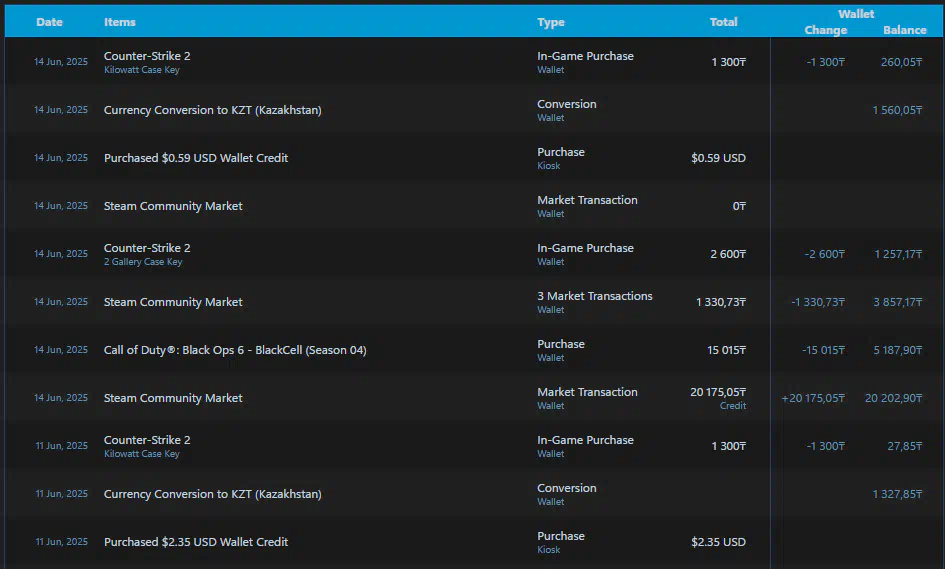The width and height of the screenshot is (945, 569).
Task: Click the 1 330,73₸ total value
Action: pyautogui.click(x=721, y=302)
